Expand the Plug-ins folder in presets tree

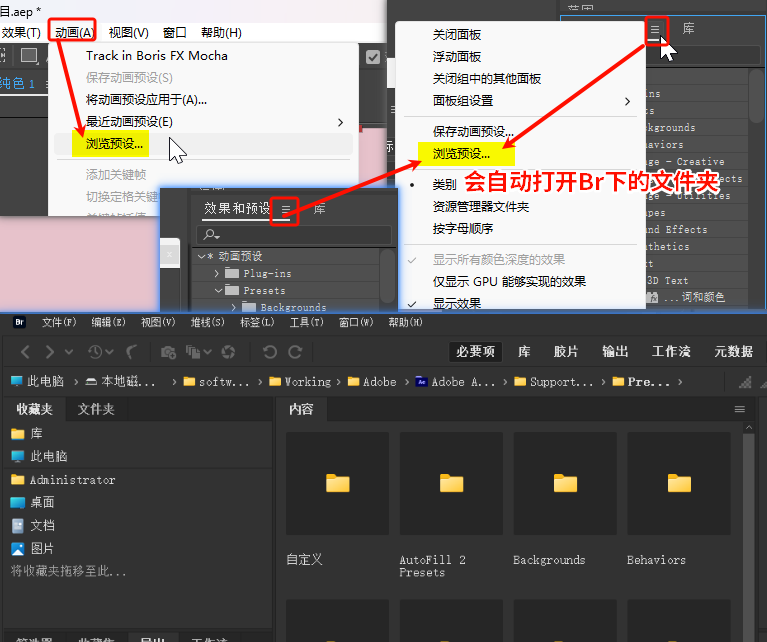(217, 274)
